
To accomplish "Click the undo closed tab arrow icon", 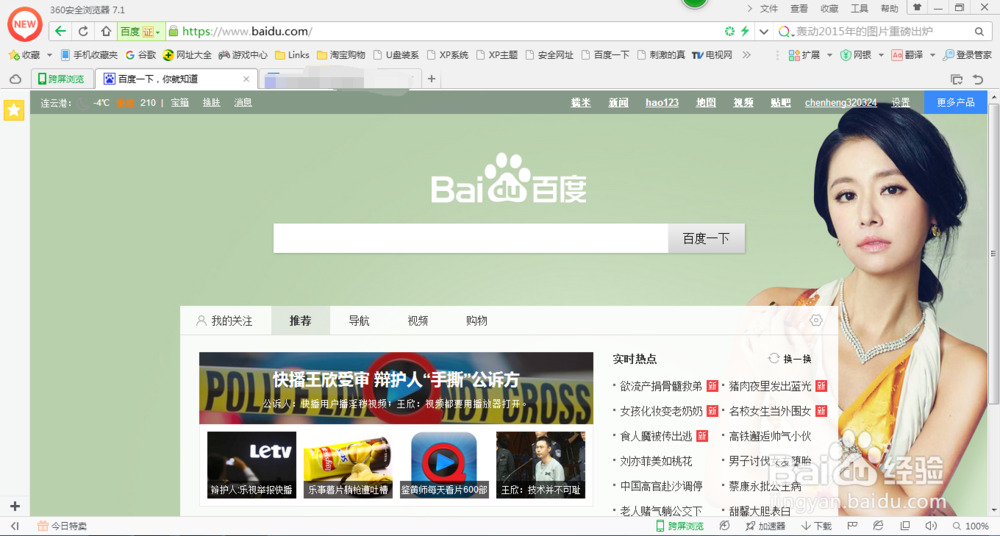I will pyautogui.click(x=978, y=79).
